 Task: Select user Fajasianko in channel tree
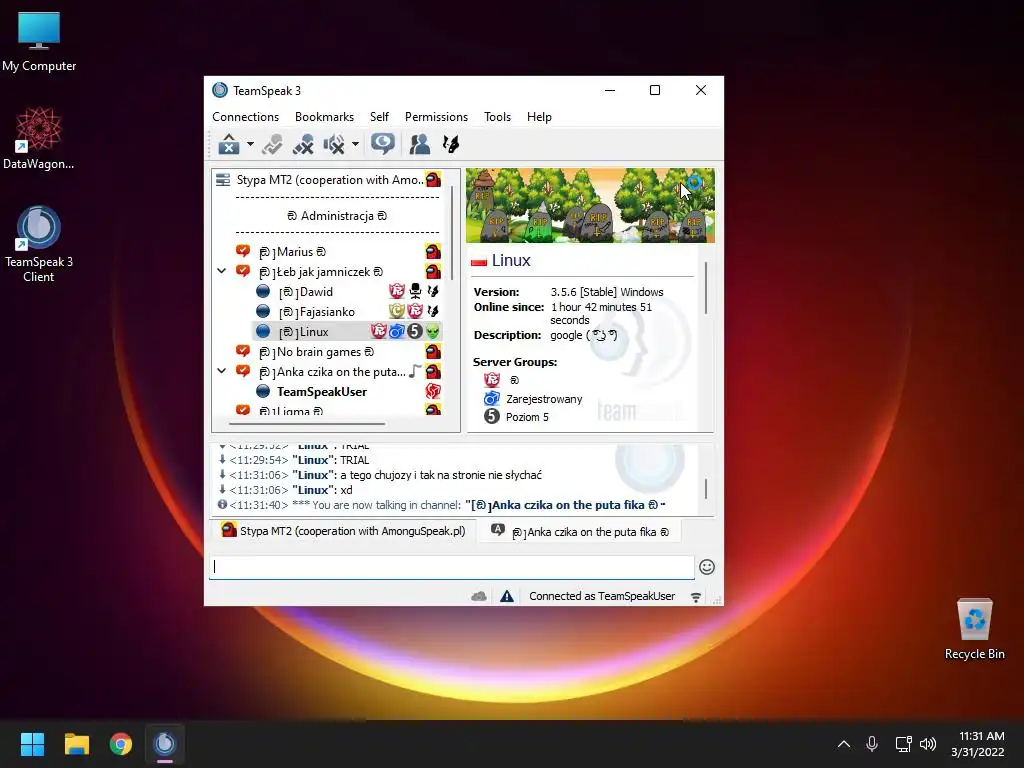[347, 312]
